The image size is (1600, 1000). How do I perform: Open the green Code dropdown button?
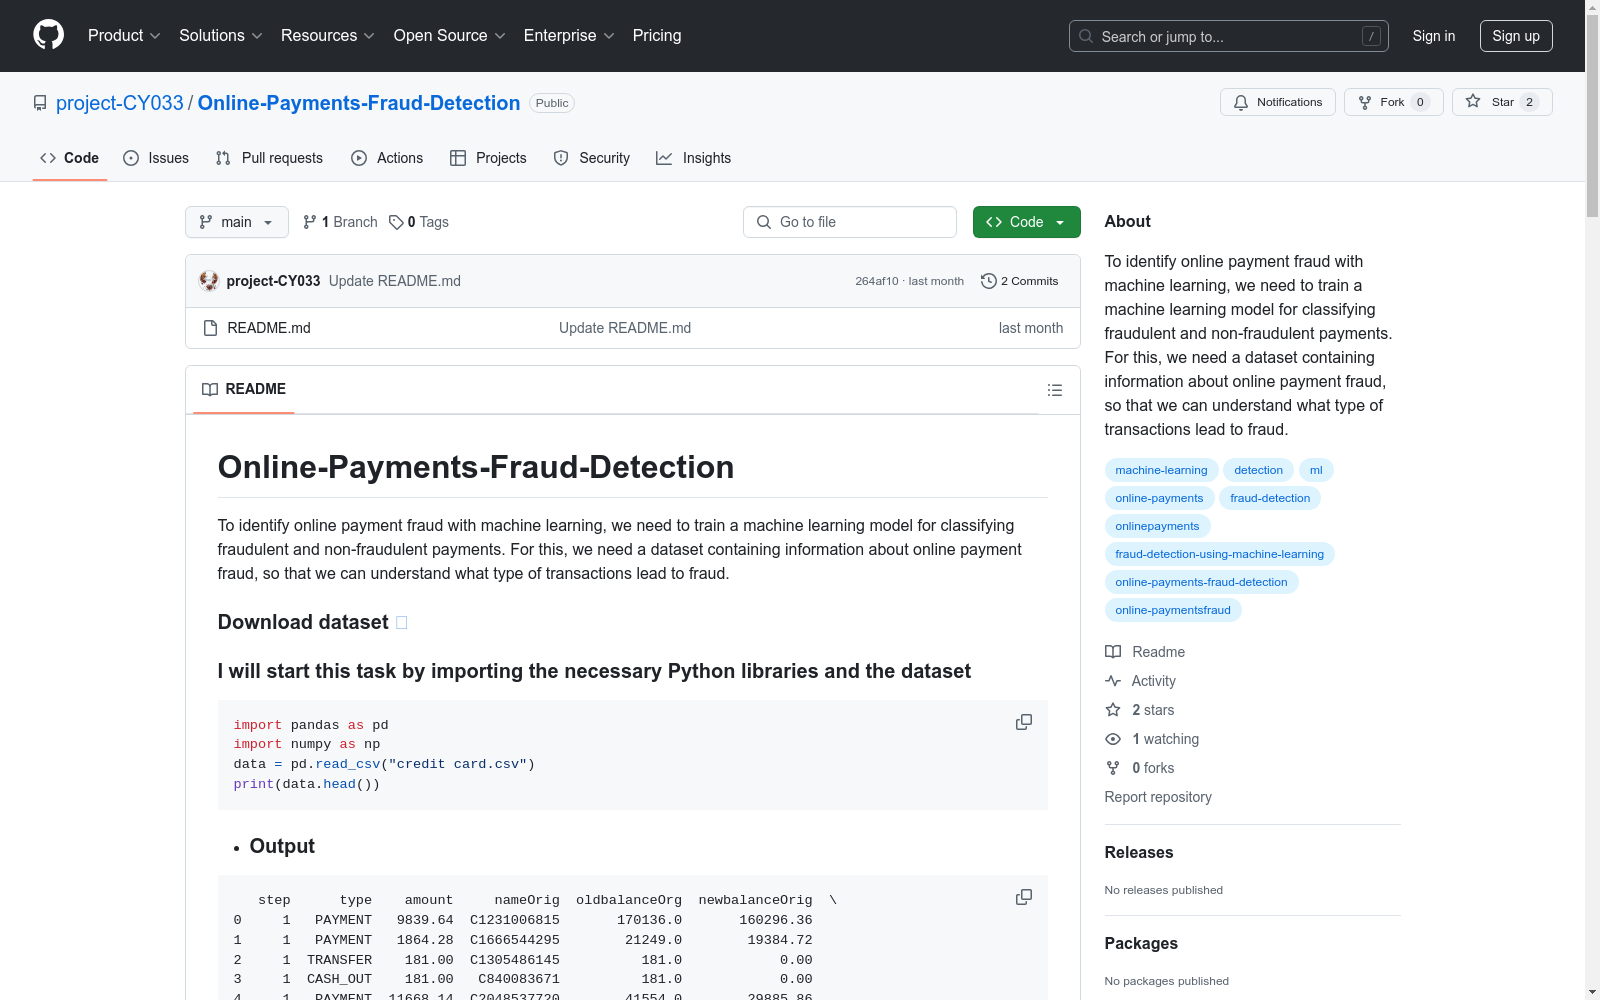click(x=1026, y=222)
